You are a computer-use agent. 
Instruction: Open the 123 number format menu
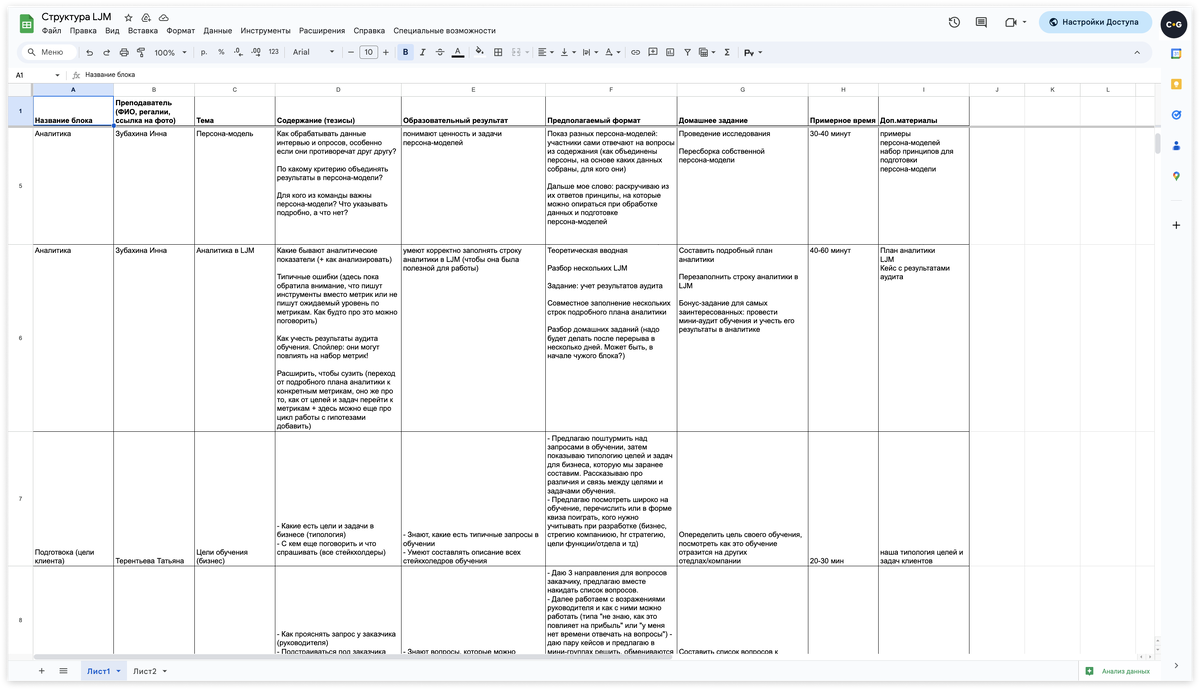tap(273, 52)
